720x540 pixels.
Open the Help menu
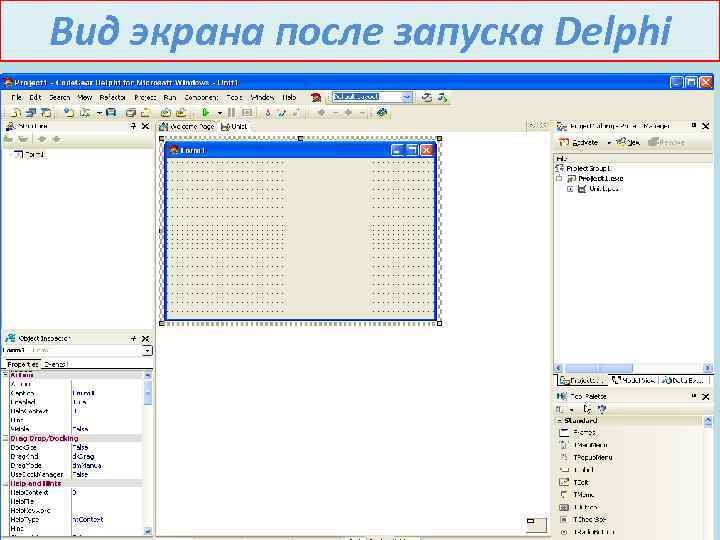(289, 97)
